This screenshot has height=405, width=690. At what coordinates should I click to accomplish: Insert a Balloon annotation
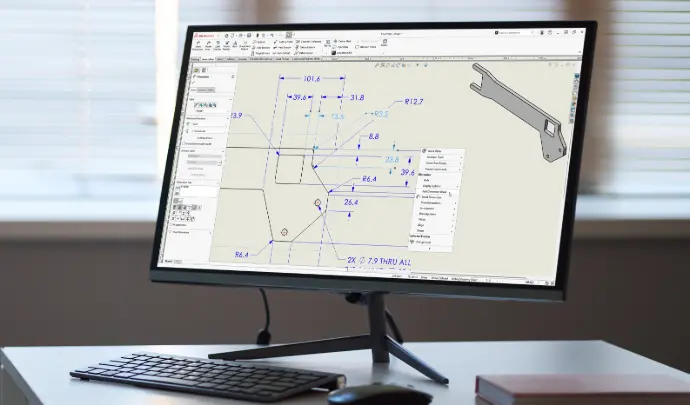(259, 42)
